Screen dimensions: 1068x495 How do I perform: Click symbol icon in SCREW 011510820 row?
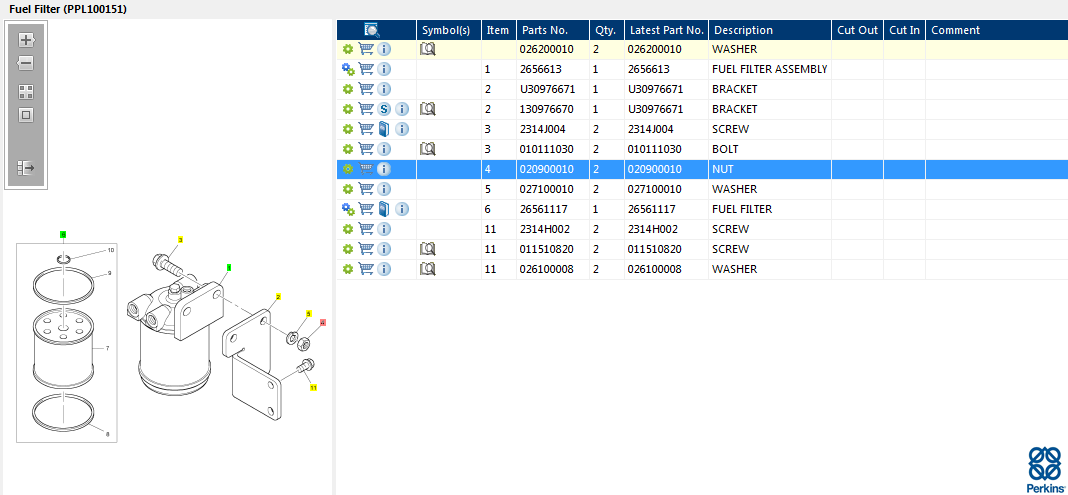[x=428, y=249]
